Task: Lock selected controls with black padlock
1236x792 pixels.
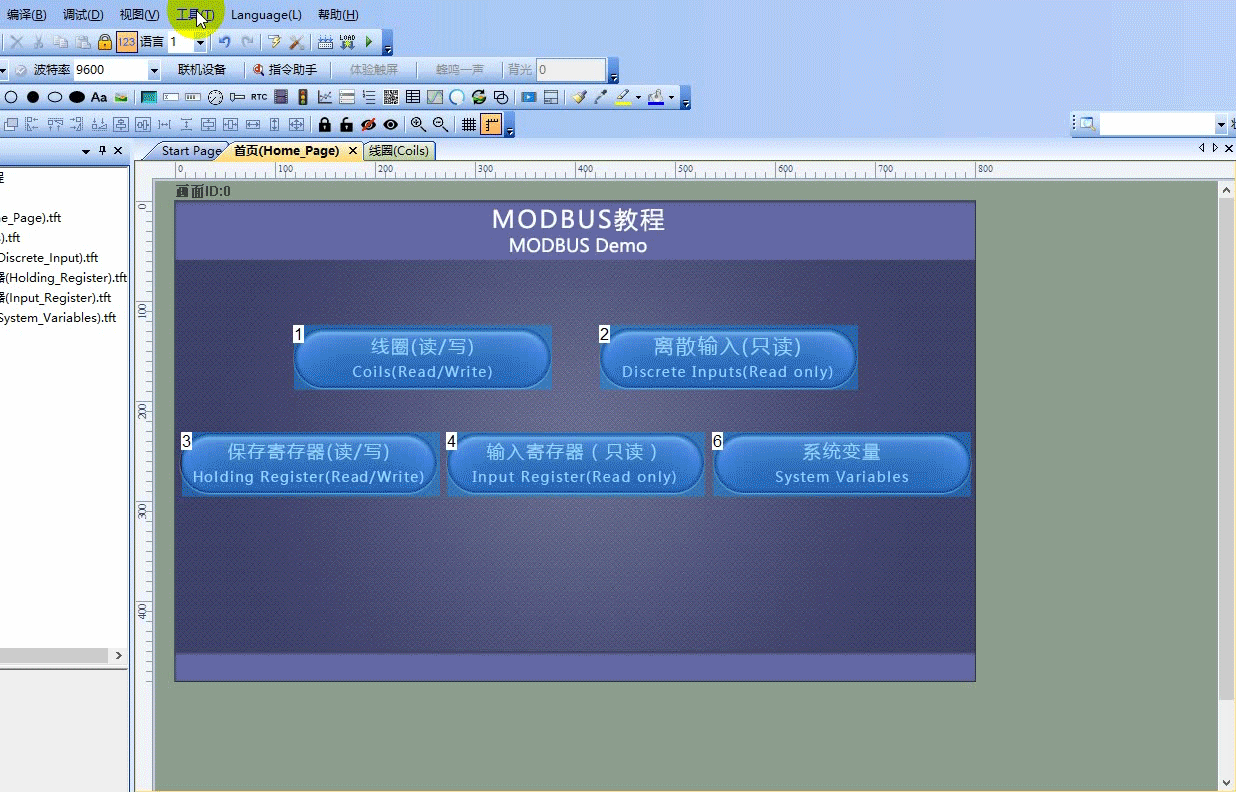Action: pos(324,124)
